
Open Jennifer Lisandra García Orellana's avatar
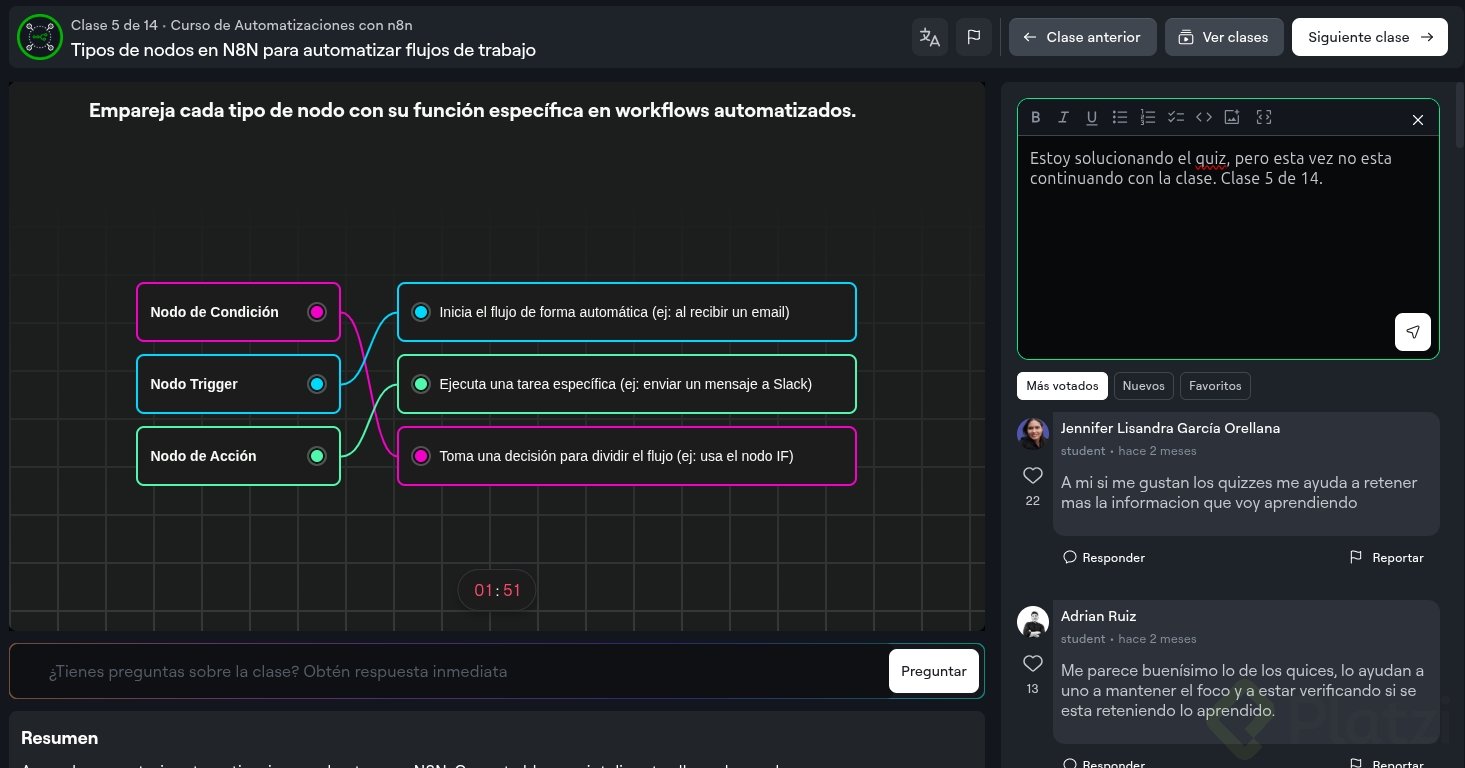tap(1033, 434)
